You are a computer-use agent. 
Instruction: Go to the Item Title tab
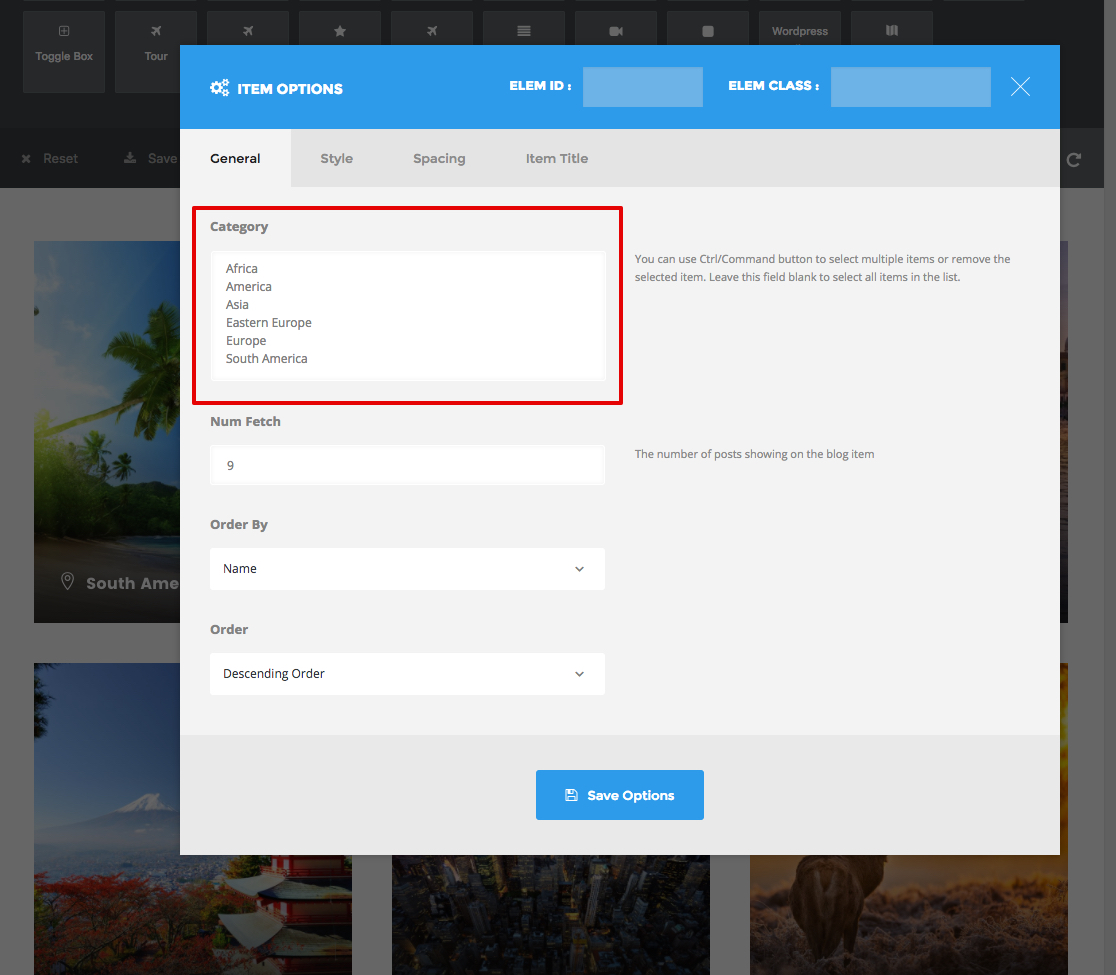tap(557, 158)
